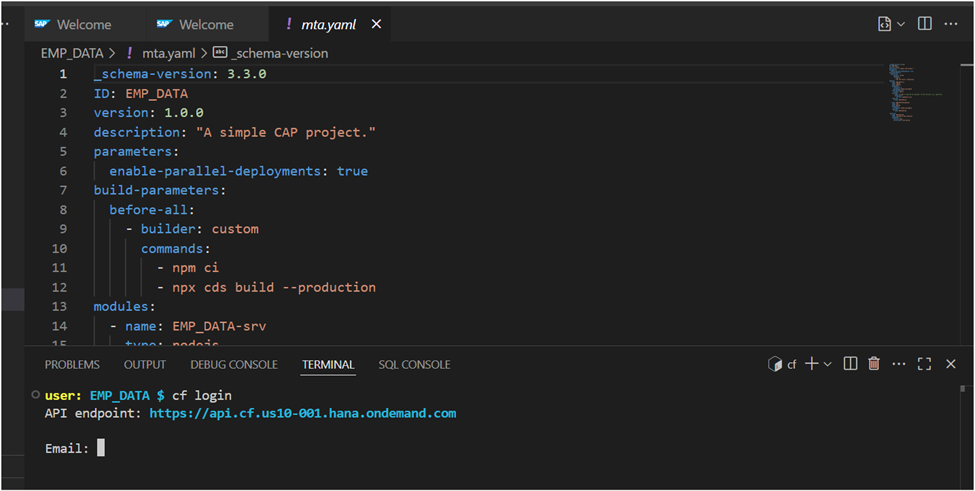Split the editor to the right
Screen dimensions: 975x491
pos(925,24)
